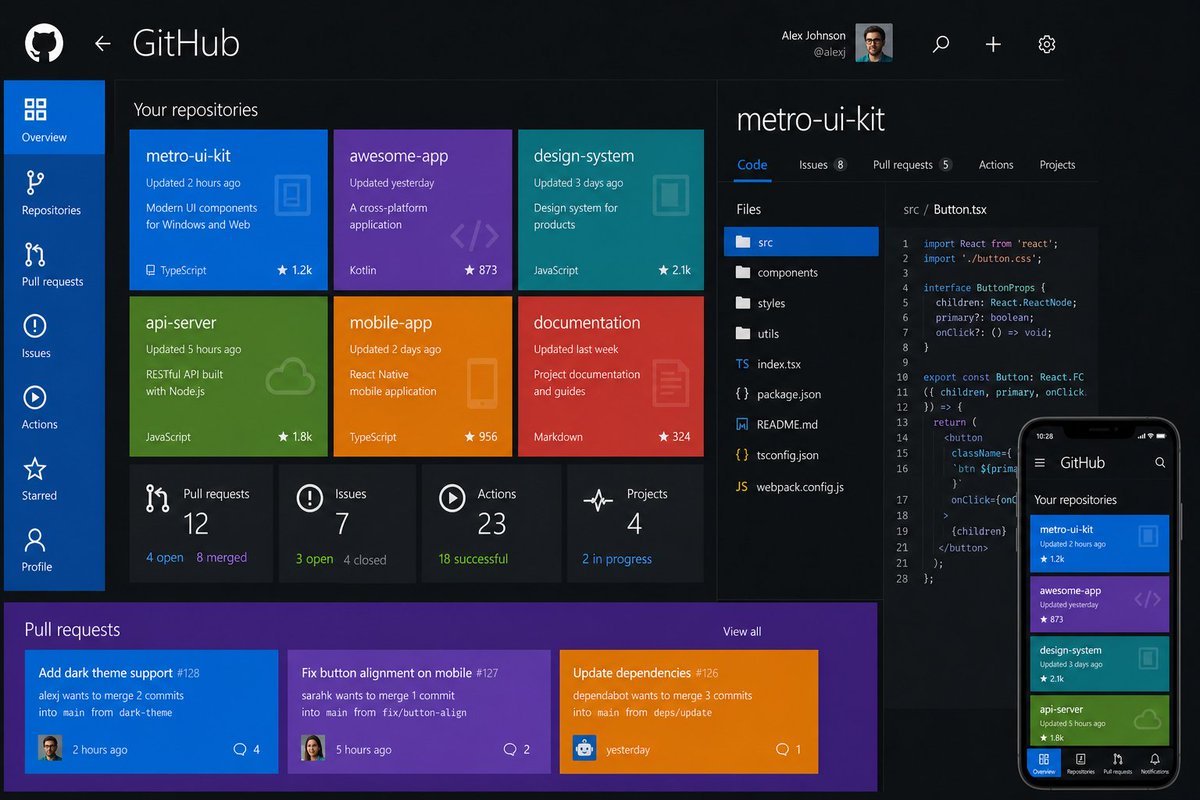Click the star icon on metro-ui-kit tile
This screenshot has height=800, width=1200.
282,270
